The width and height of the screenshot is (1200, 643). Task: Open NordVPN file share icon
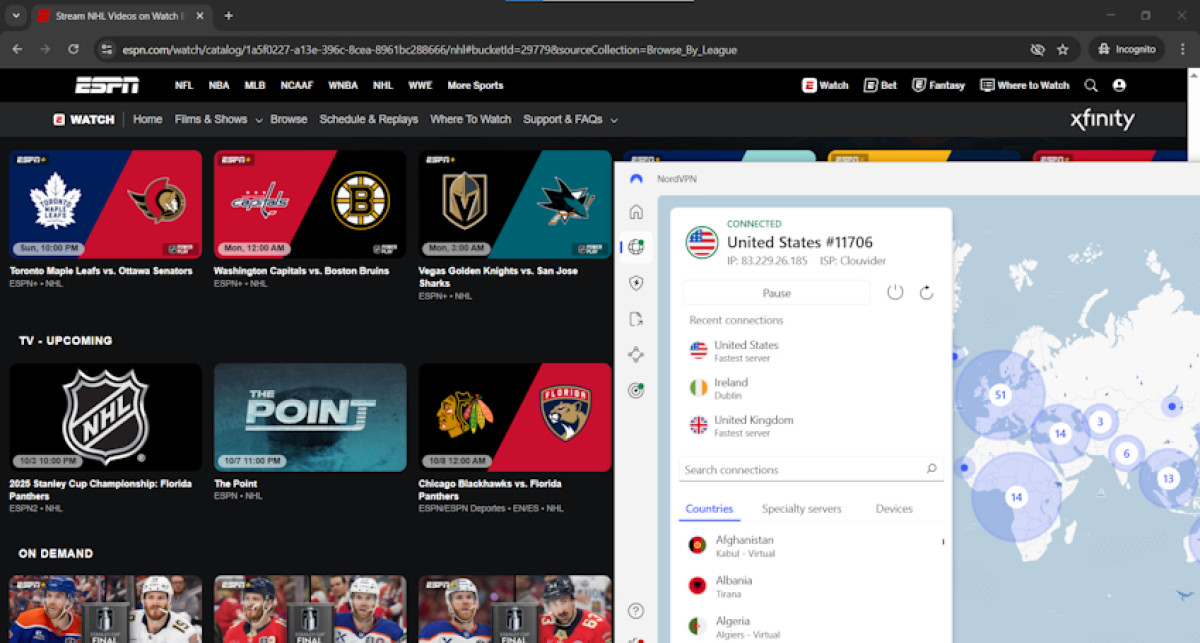coord(636,319)
